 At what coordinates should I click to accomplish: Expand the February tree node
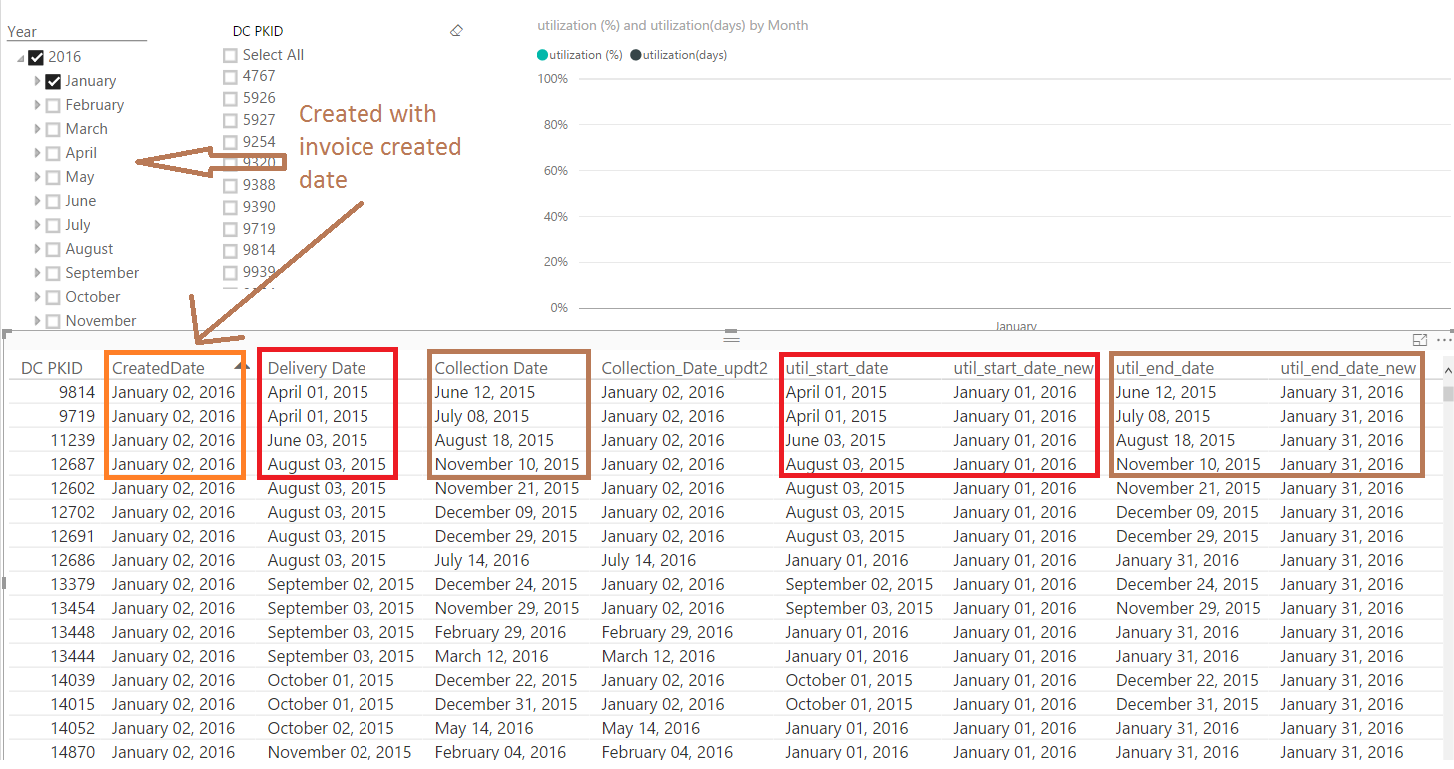(x=38, y=105)
